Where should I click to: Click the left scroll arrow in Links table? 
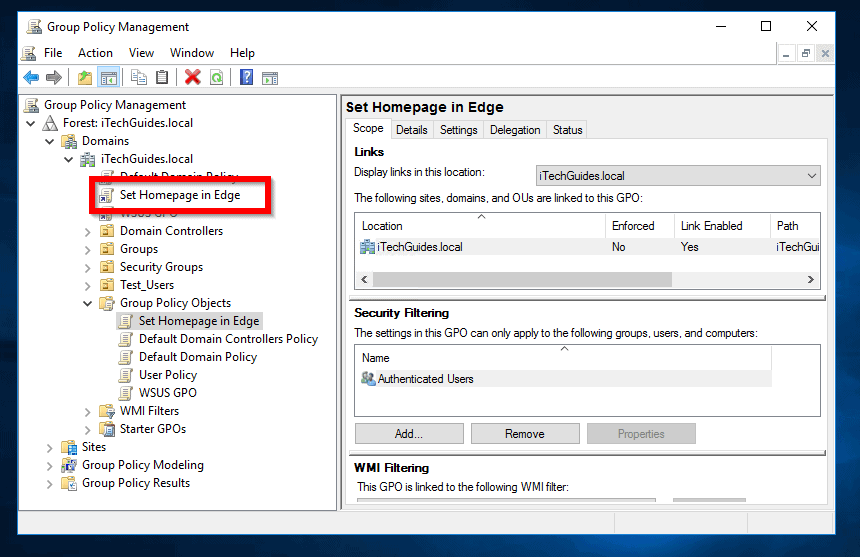click(x=364, y=280)
